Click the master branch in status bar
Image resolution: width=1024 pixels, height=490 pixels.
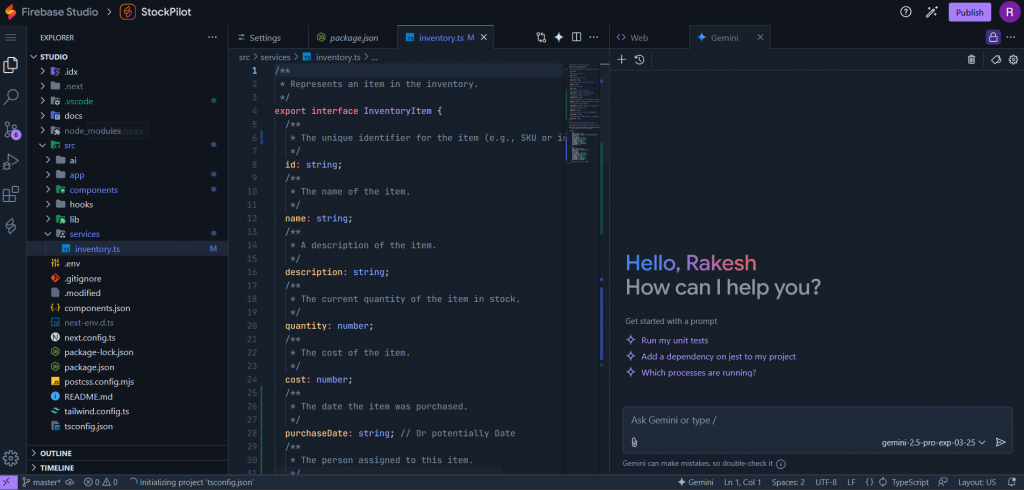42,482
